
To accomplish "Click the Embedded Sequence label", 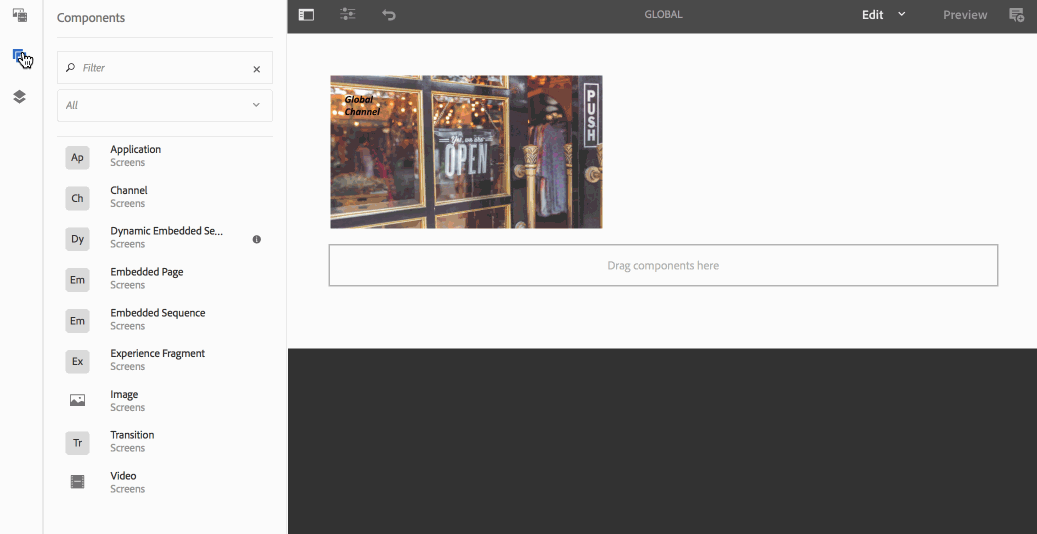I will [158, 313].
